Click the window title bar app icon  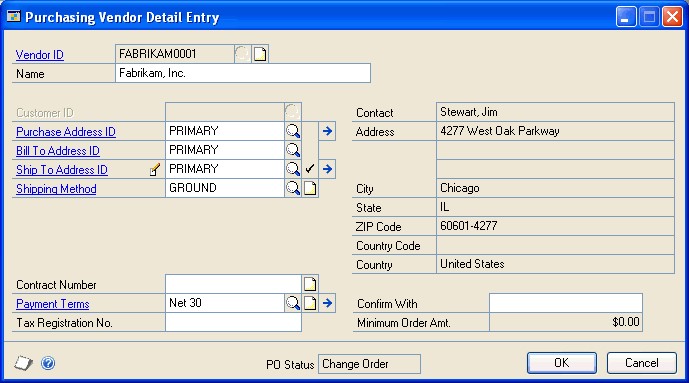[x=14, y=17]
